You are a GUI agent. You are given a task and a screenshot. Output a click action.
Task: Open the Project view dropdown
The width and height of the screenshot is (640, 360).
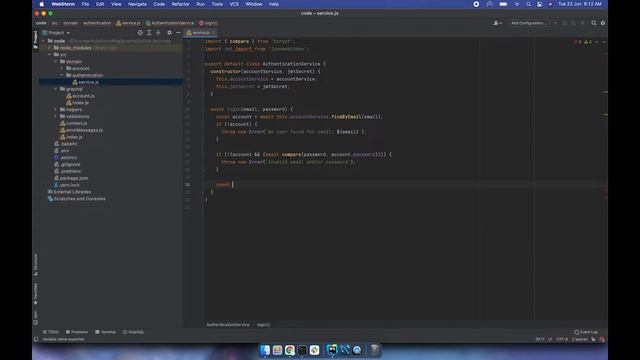click(x=56, y=33)
